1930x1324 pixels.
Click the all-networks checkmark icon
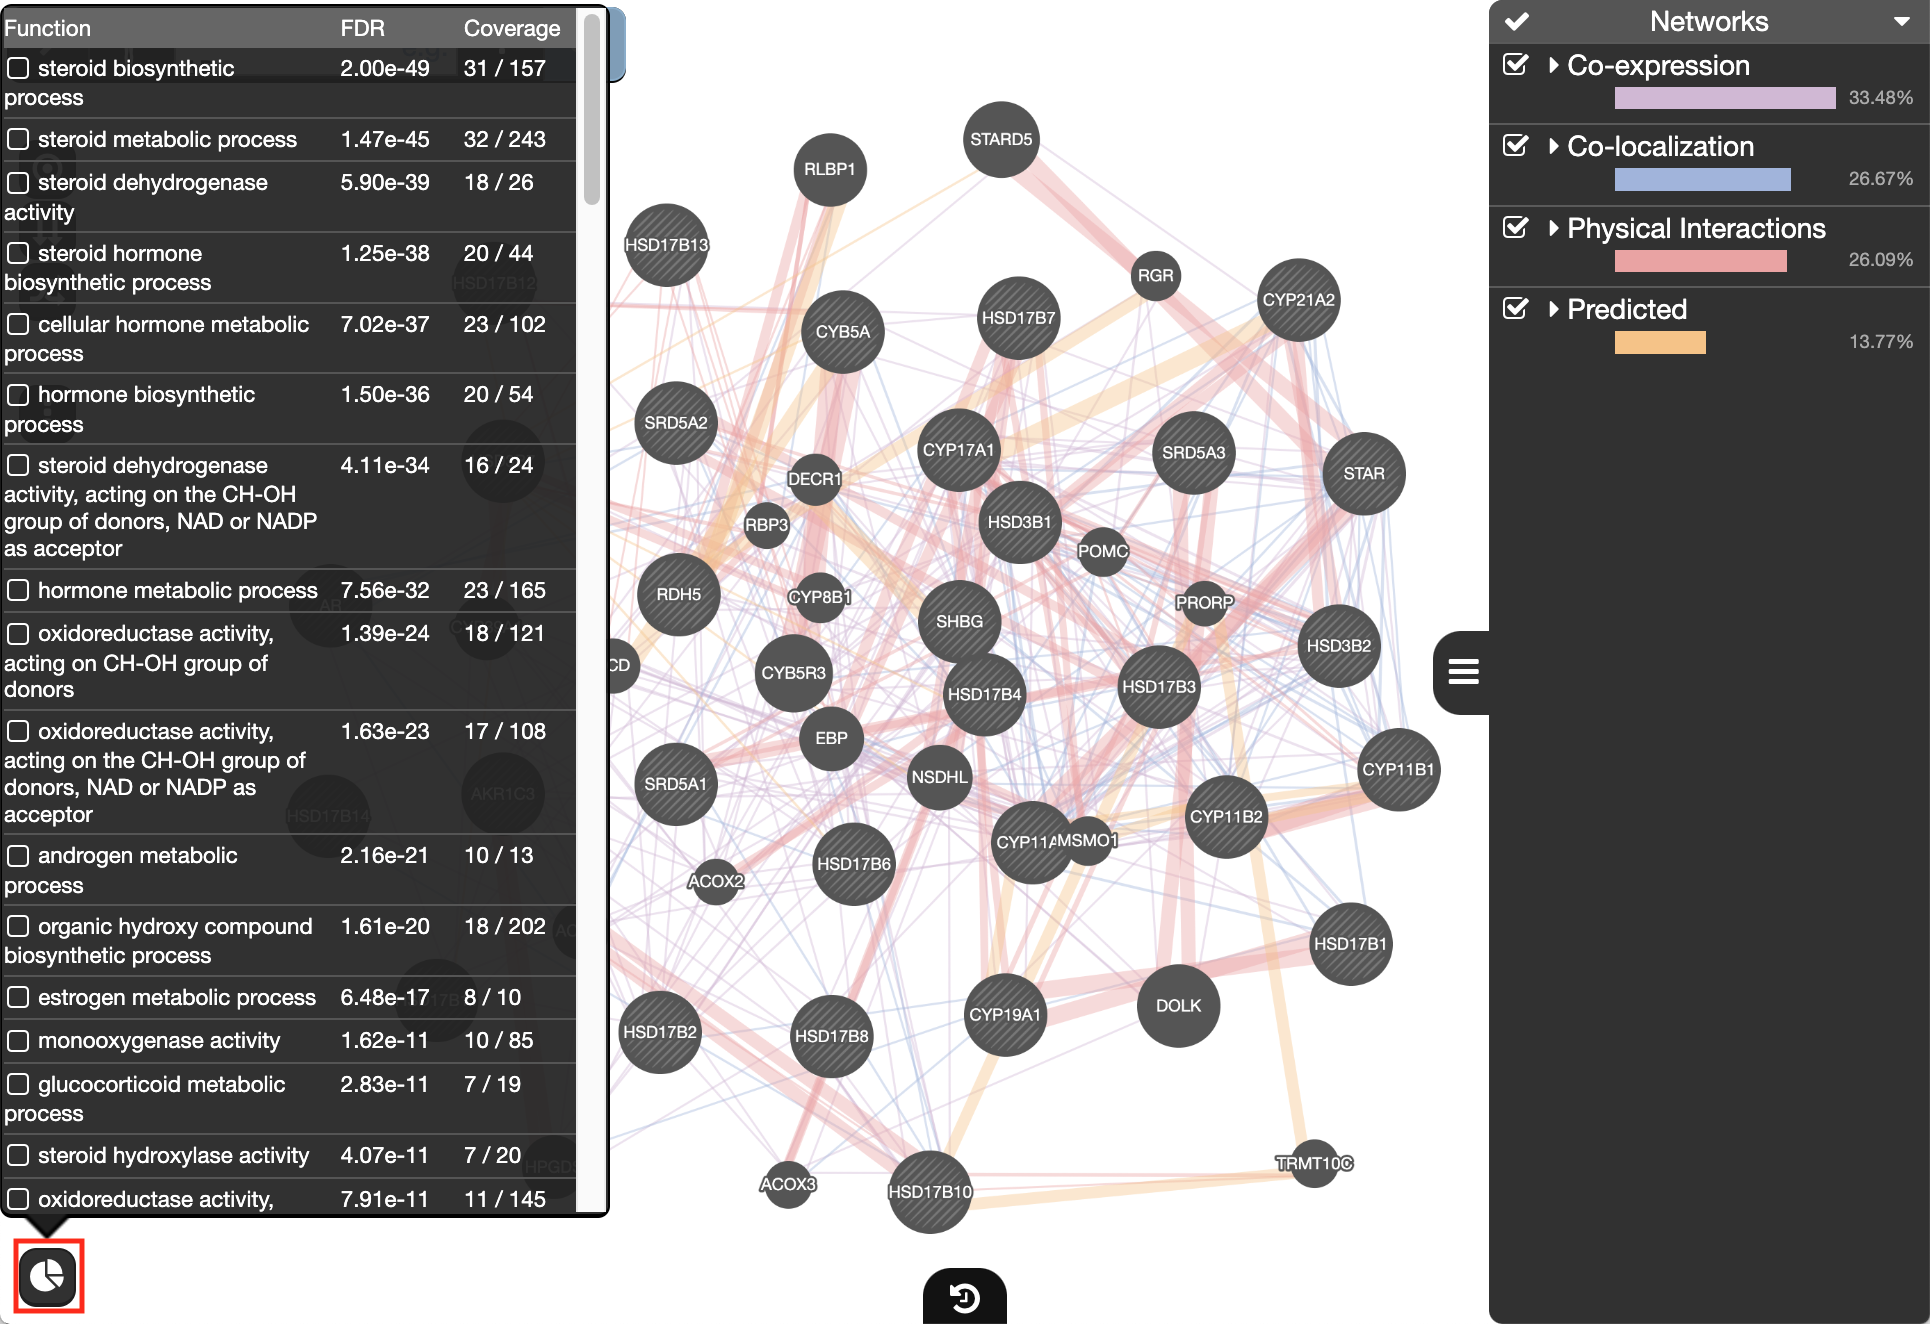click(1516, 21)
